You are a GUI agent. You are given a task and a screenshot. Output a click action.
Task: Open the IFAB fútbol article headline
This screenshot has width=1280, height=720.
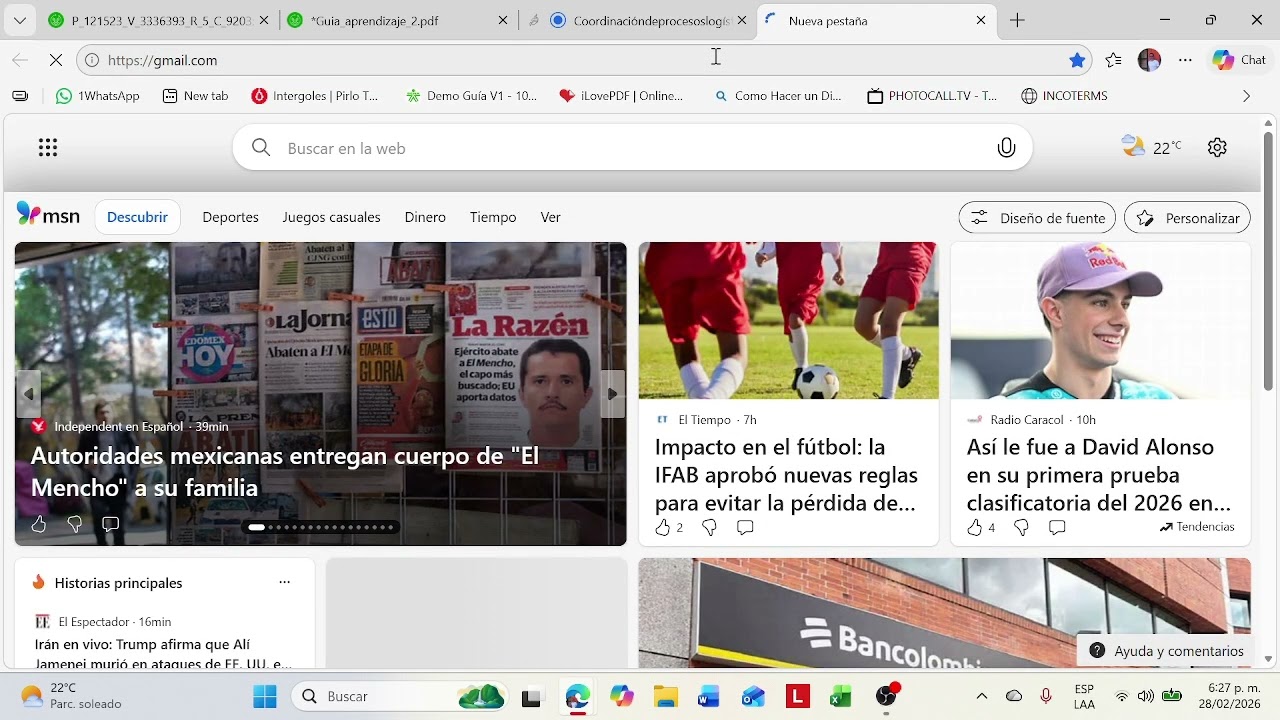pos(786,475)
